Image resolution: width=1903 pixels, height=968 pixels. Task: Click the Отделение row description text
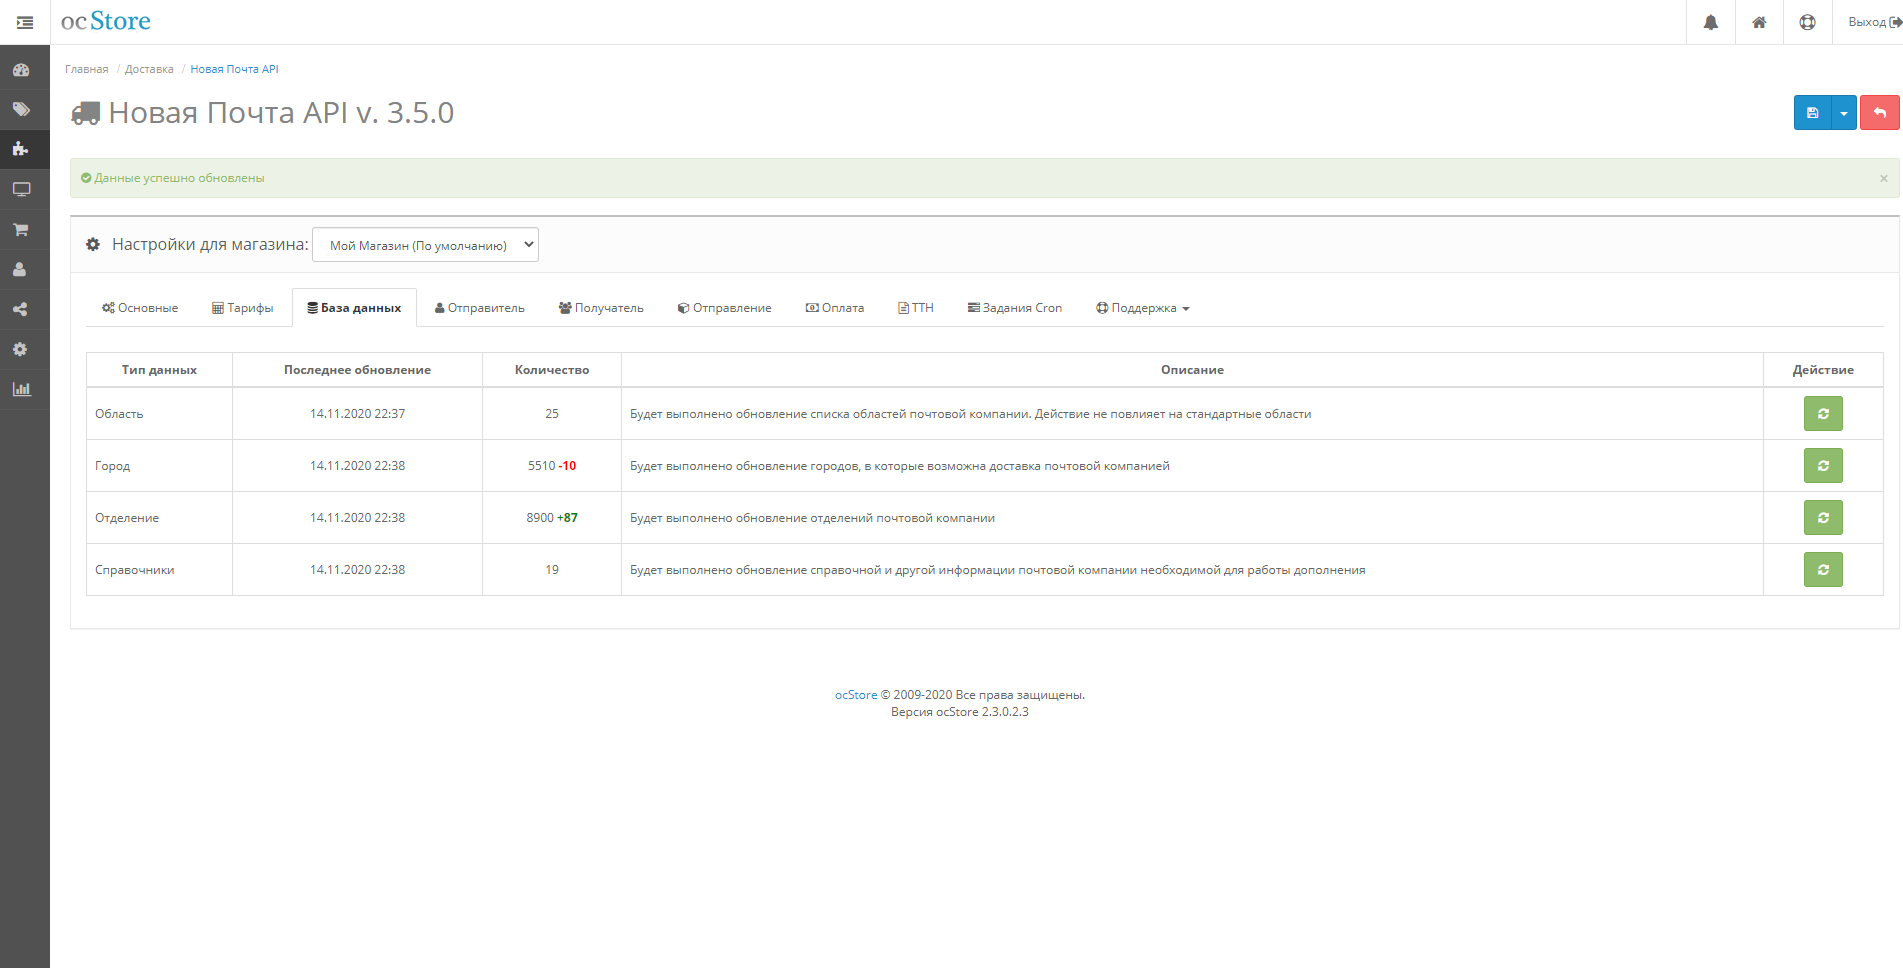(812, 518)
